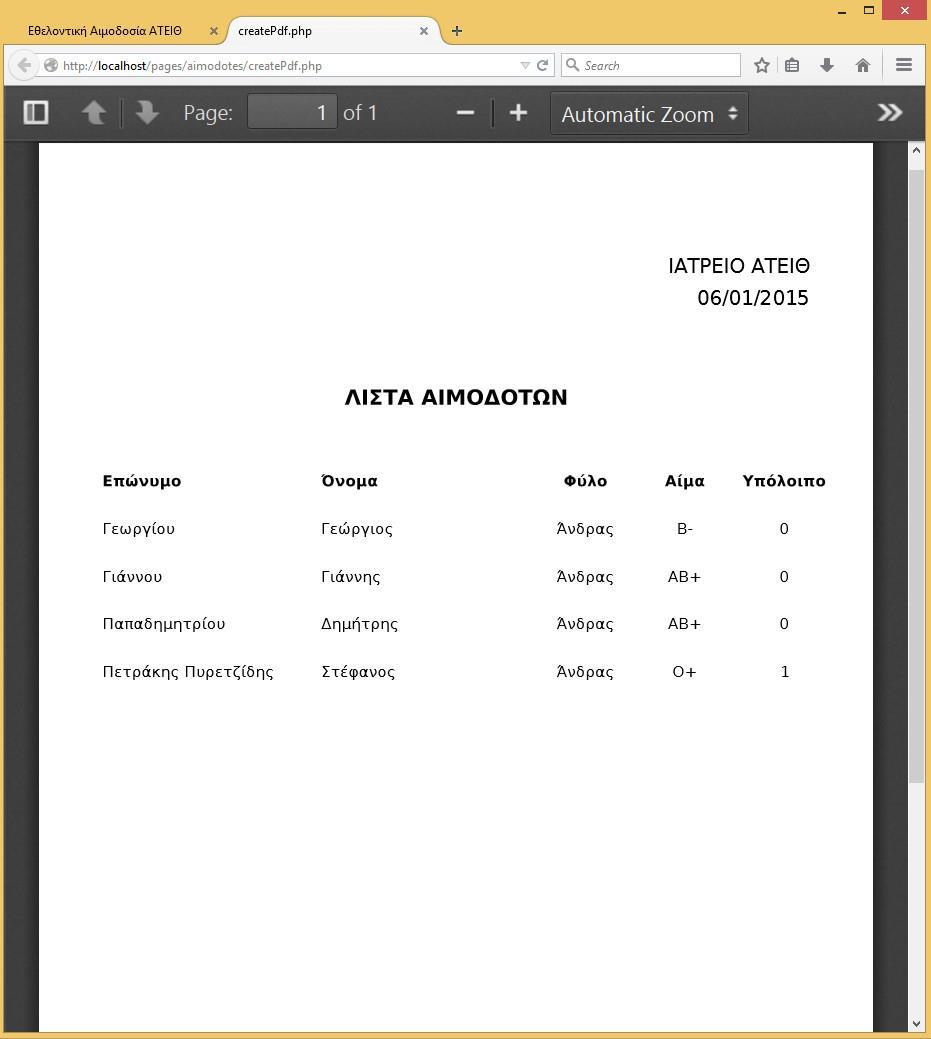The height and width of the screenshot is (1039, 931).
Task: Click the browser back button
Action: click(x=24, y=66)
